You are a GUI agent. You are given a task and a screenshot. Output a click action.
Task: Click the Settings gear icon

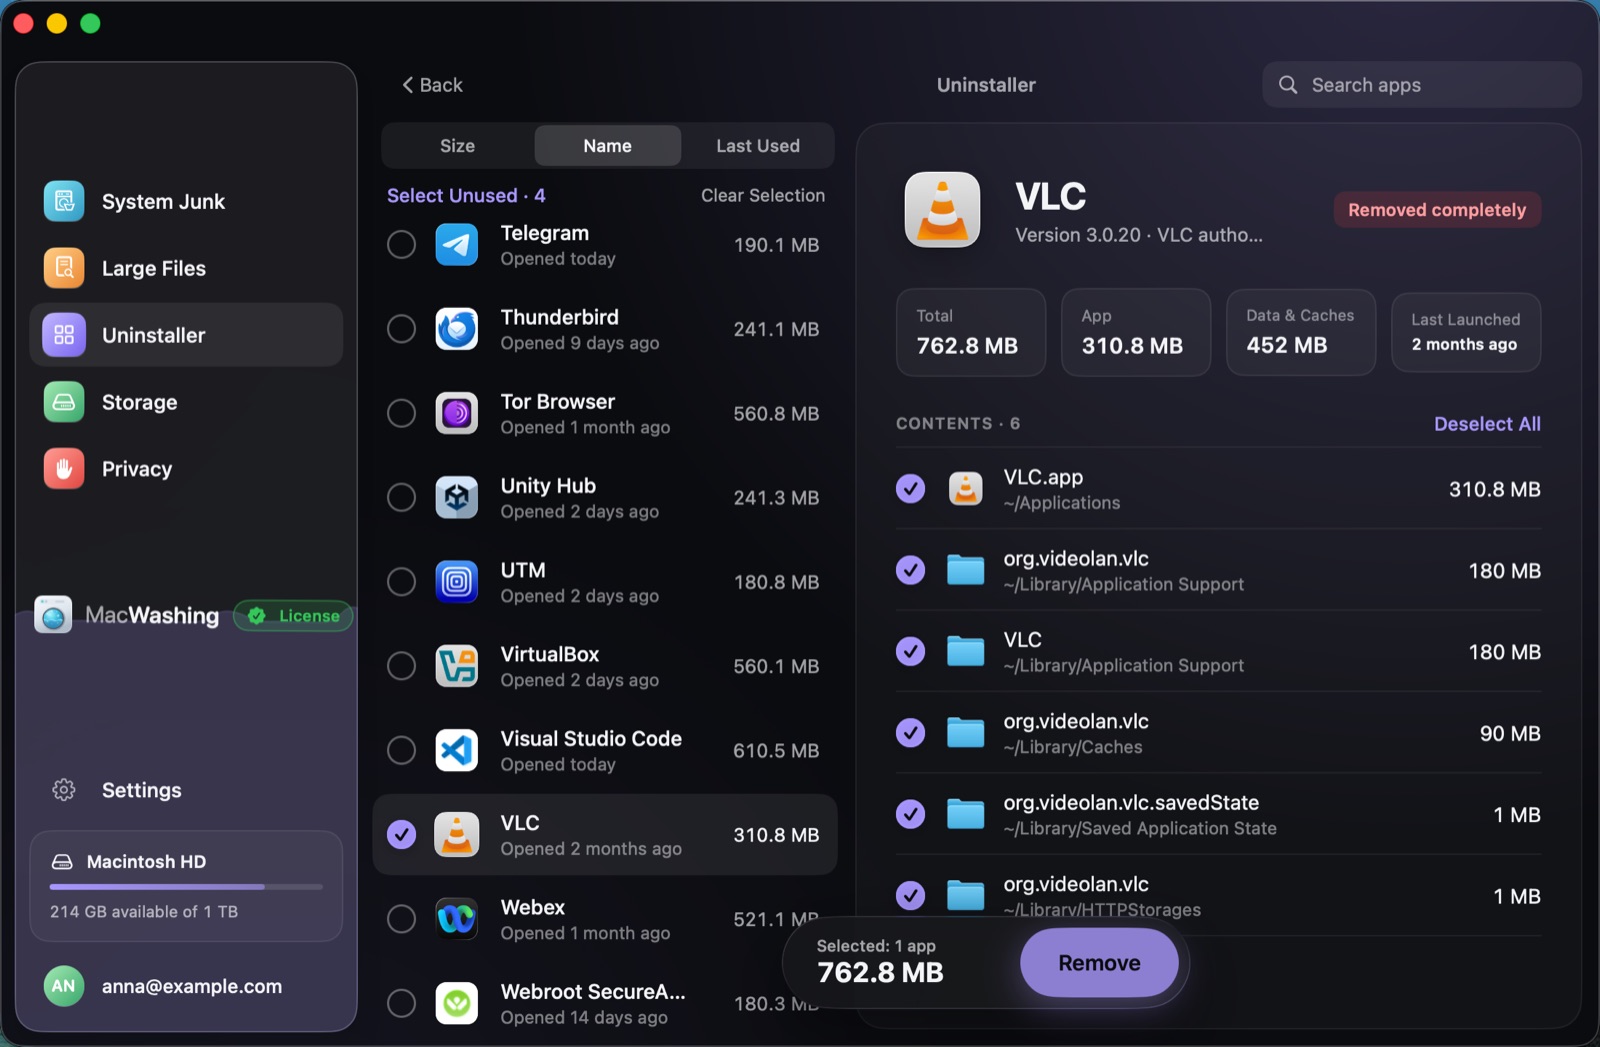tap(64, 790)
